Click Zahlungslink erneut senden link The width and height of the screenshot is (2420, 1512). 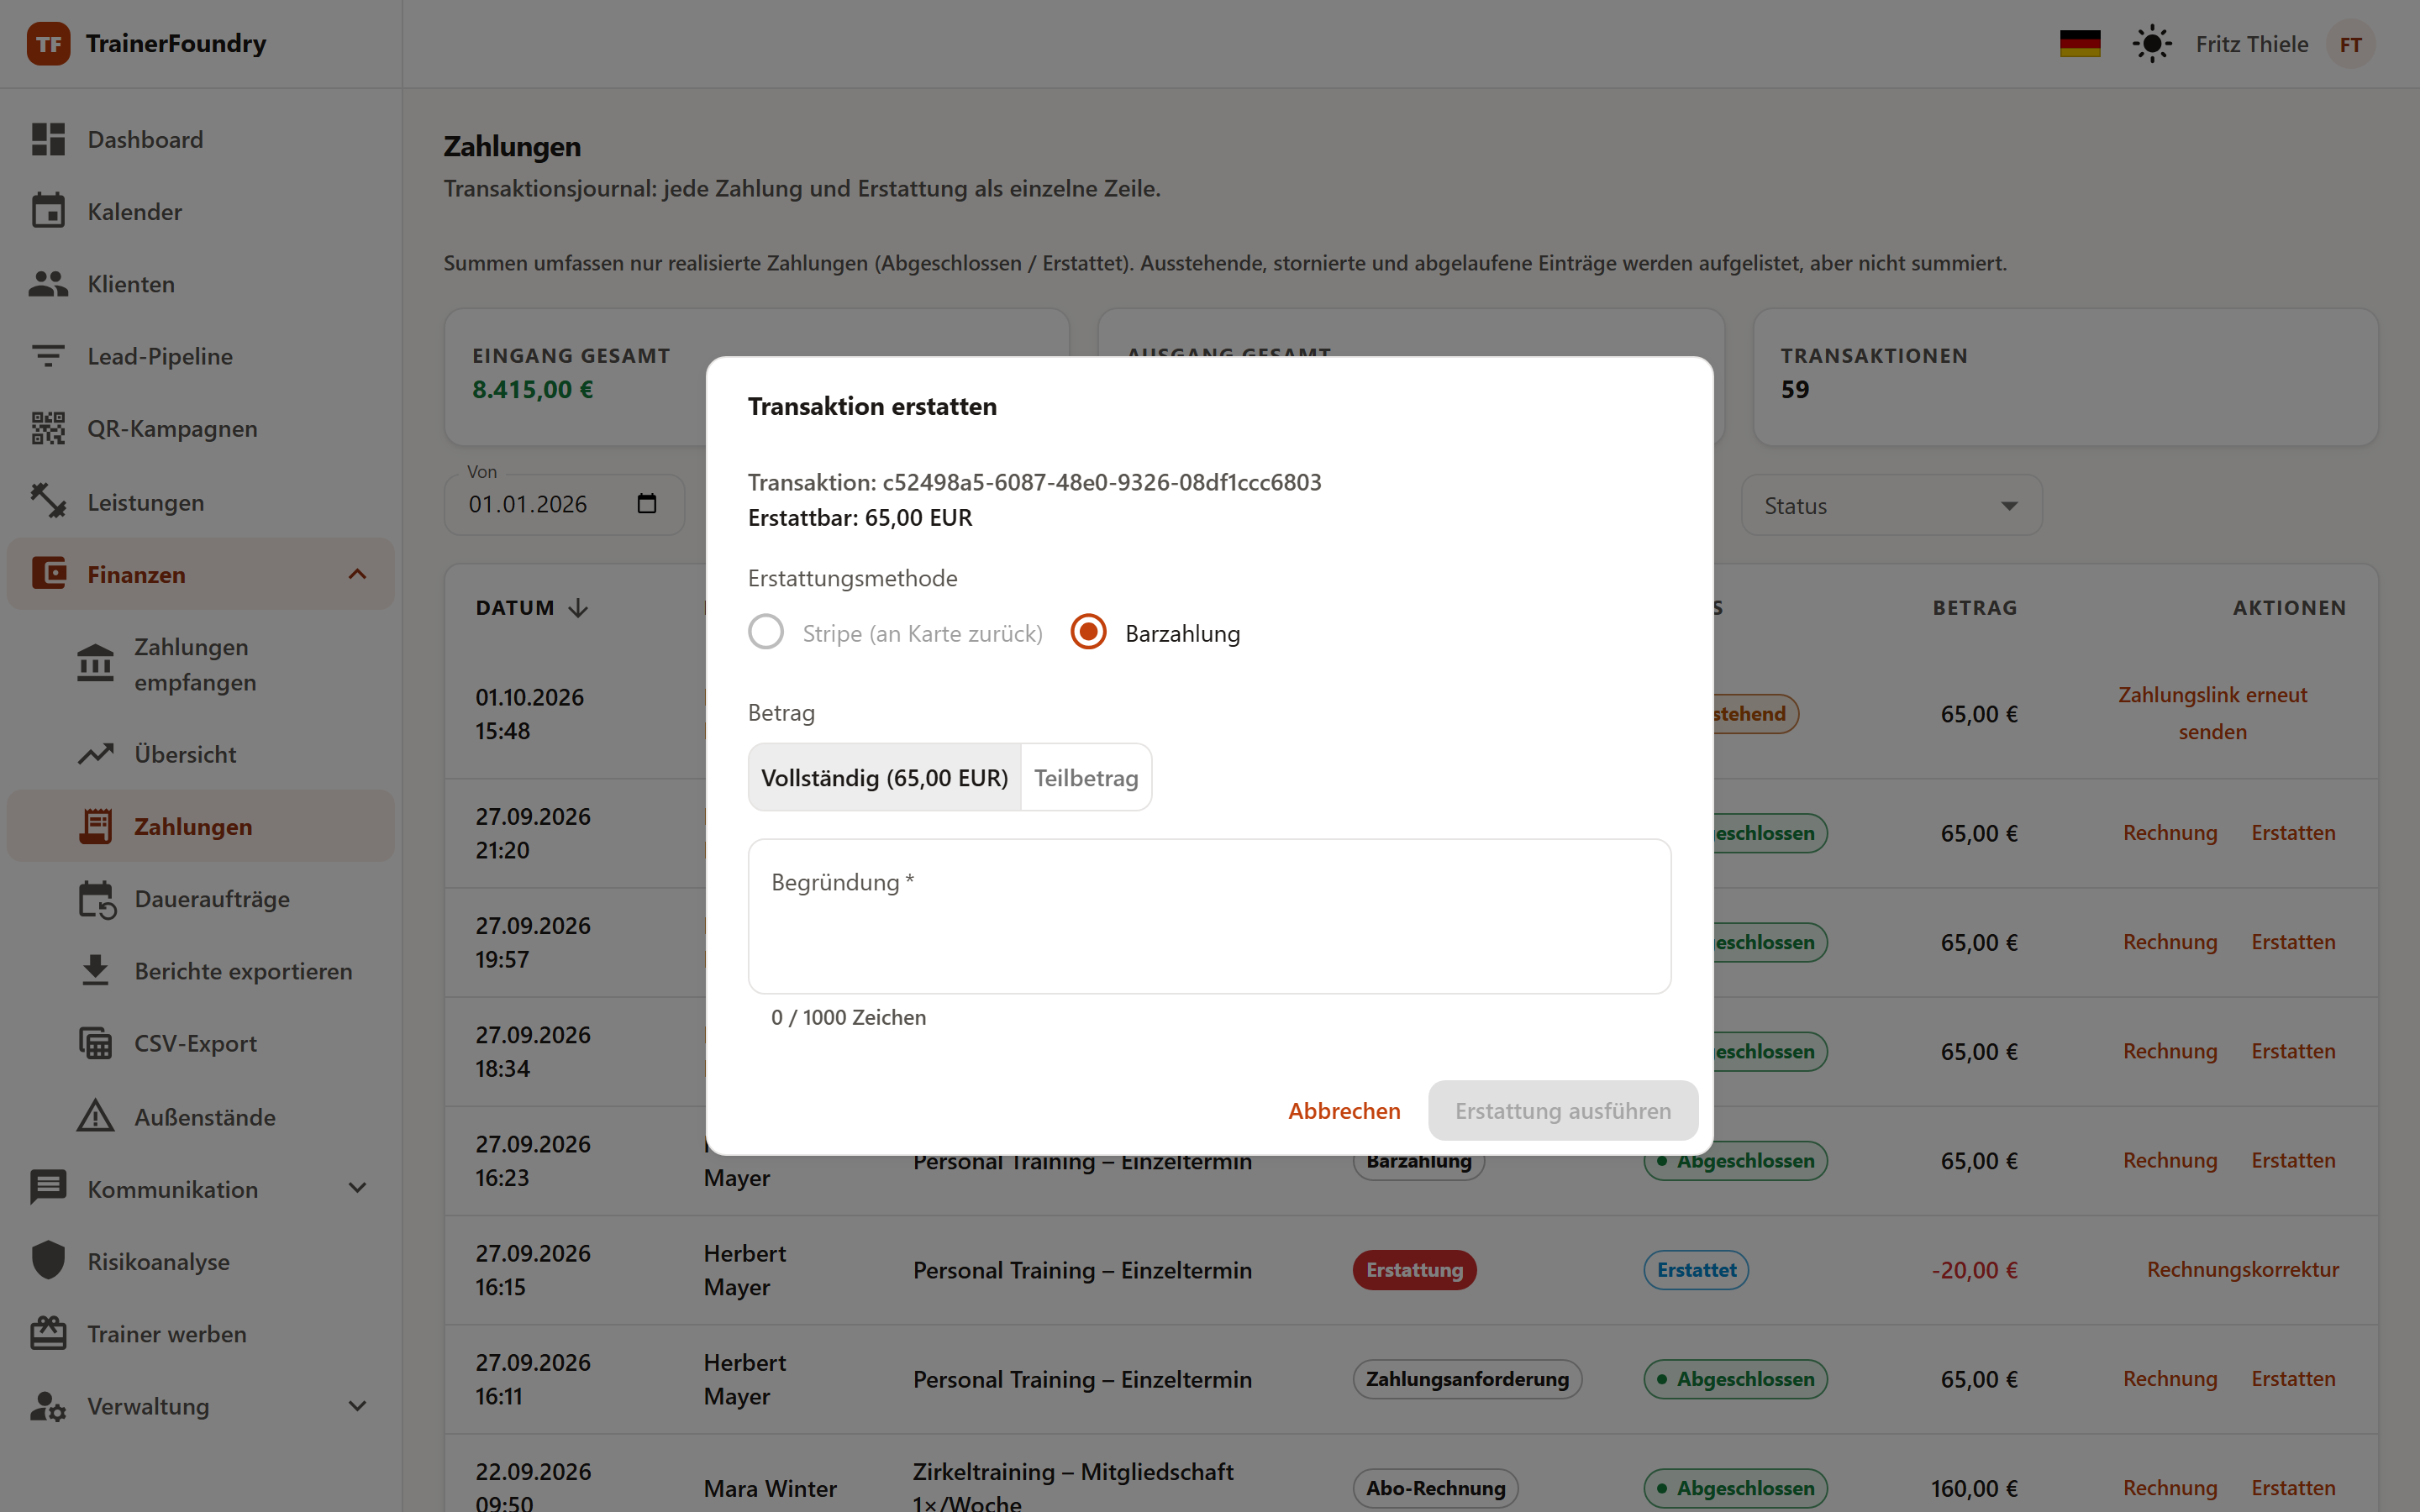pyautogui.click(x=2212, y=713)
